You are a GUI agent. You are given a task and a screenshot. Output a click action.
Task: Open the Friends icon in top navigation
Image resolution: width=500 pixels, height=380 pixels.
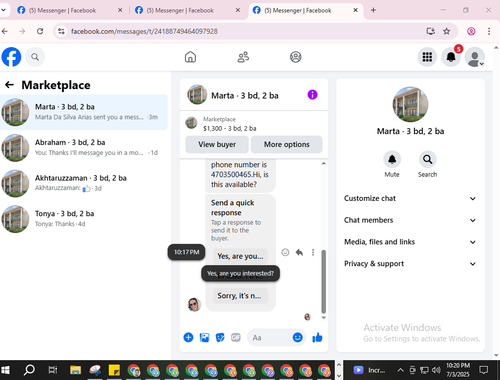(243, 57)
